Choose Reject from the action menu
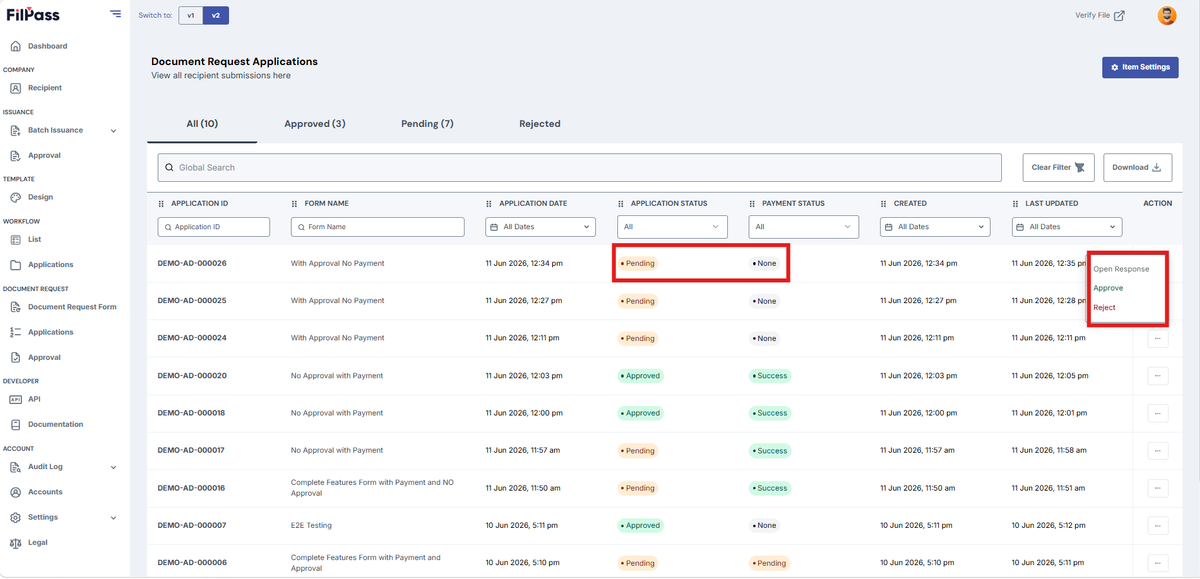 pyautogui.click(x=1104, y=307)
